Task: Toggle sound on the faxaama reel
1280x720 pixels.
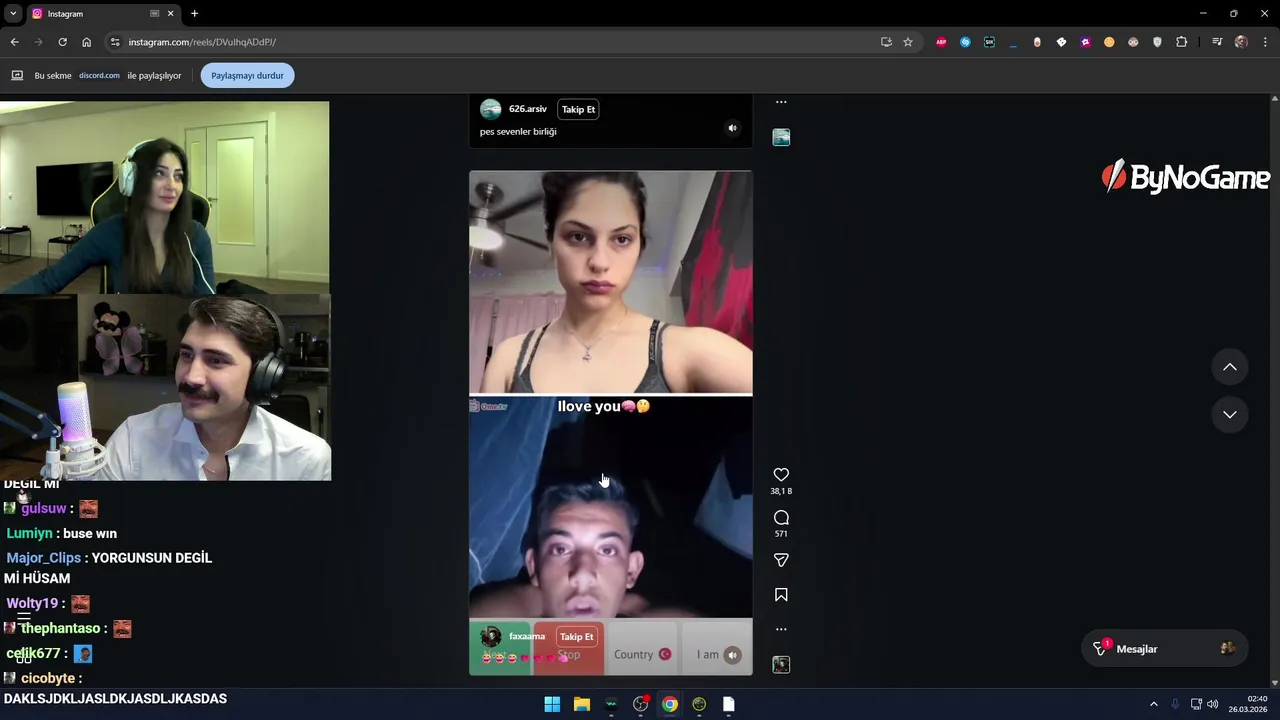Action: pos(732,655)
